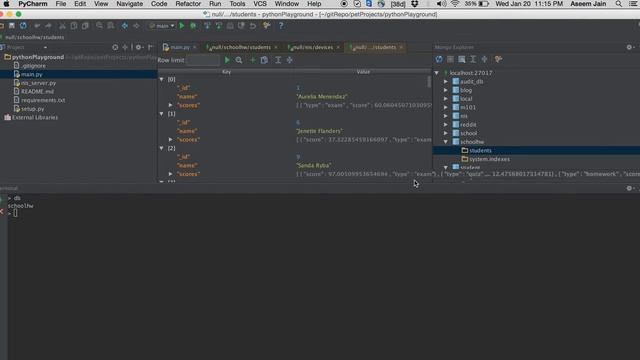Viewport: 640px width, 360px height.
Task: Collapse result document [1]
Action: 162,113
